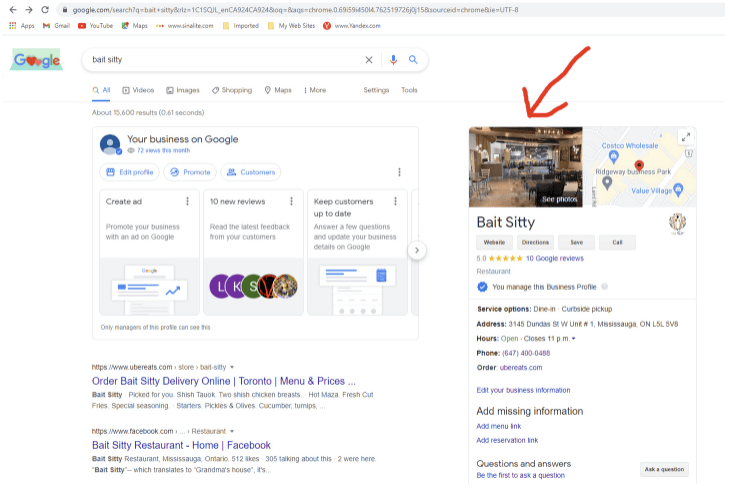Click the 'Ask a question' button
Image resolution: width=735 pixels, height=489 pixels.
tap(664, 469)
